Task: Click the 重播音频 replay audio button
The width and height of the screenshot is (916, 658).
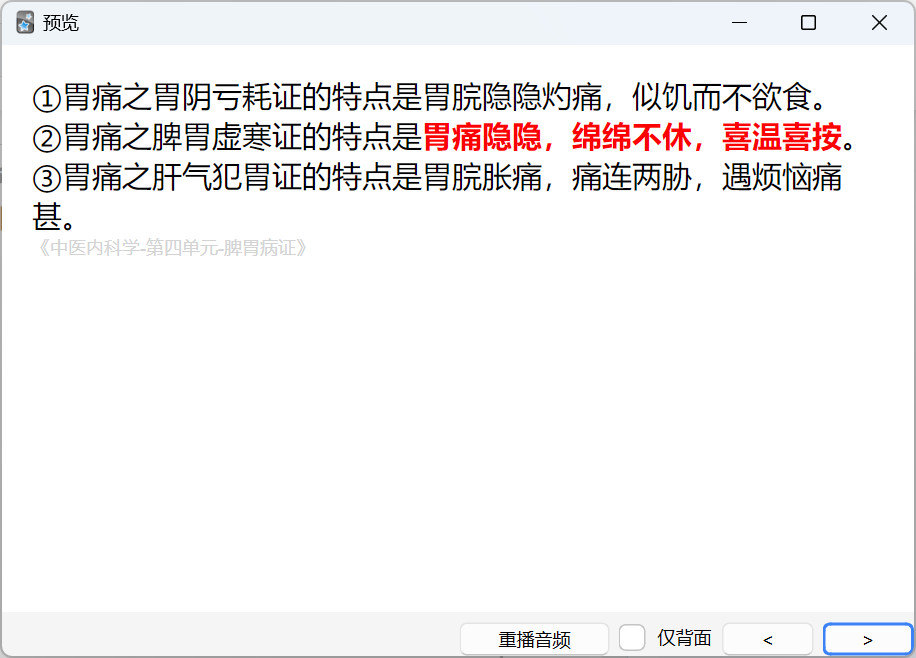Action: pos(534,639)
